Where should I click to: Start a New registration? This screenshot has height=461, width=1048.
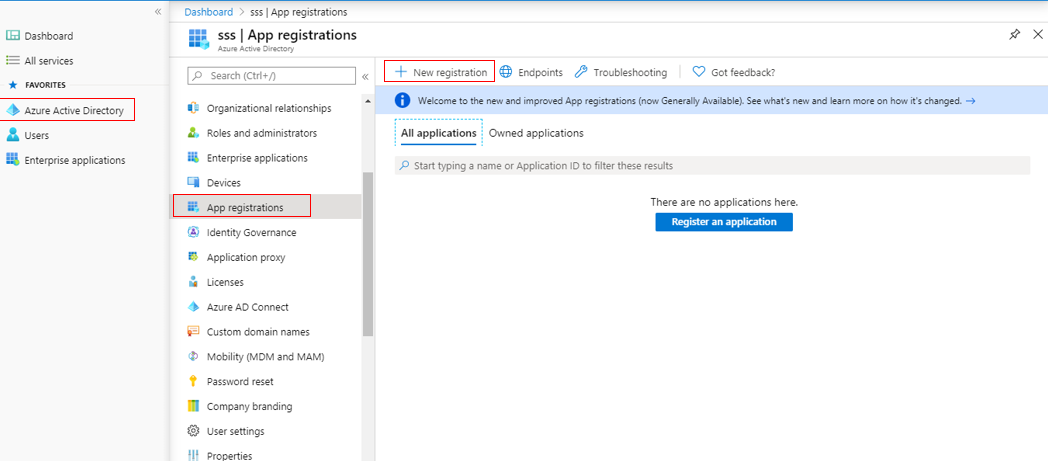tap(440, 71)
